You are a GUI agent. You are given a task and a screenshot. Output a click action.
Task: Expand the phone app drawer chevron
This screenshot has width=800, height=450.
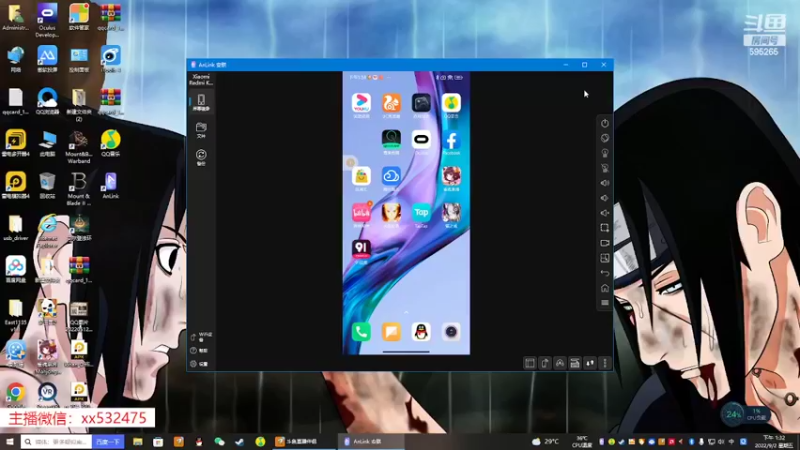click(x=406, y=312)
